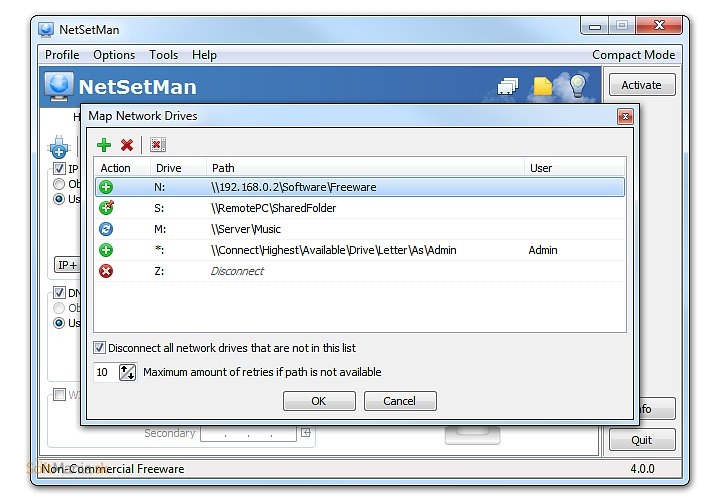Switch to Compact Mode

(633, 55)
